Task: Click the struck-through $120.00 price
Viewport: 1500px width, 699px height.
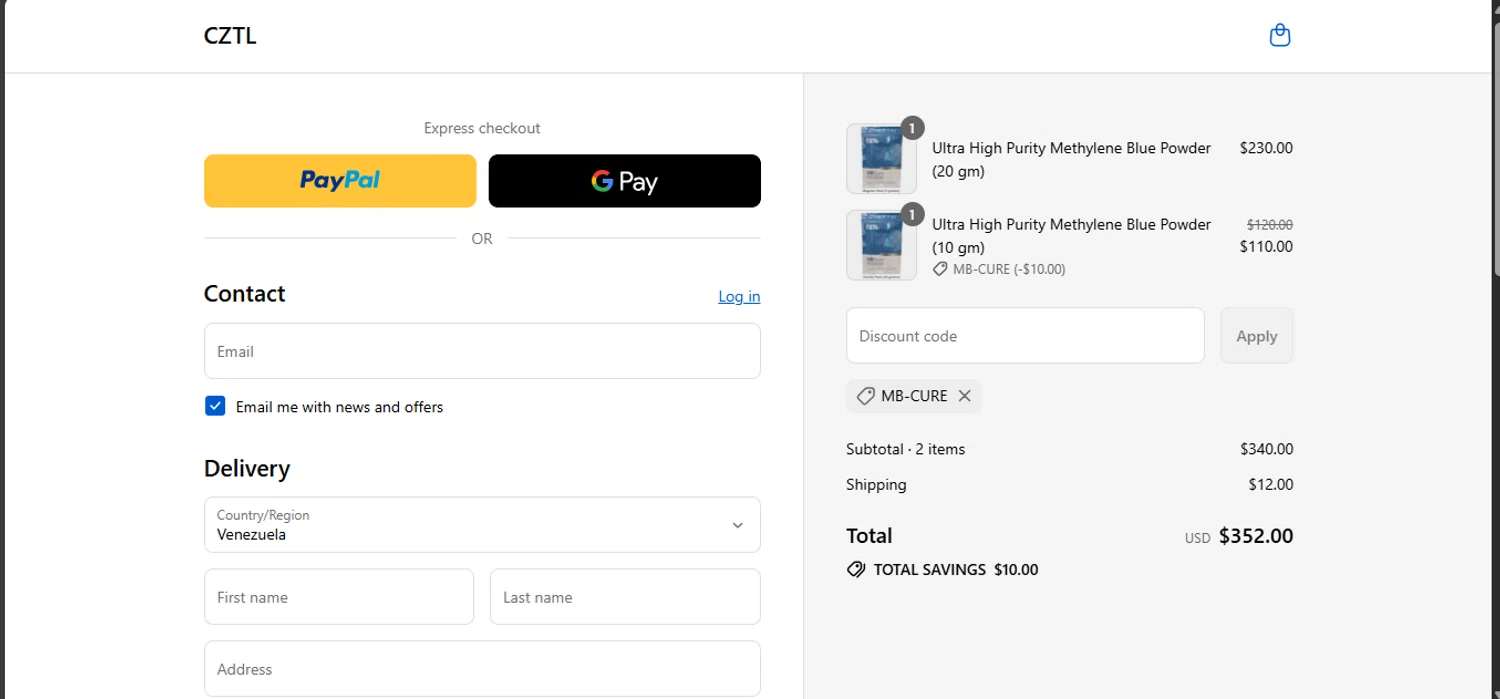Action: [x=1270, y=225]
